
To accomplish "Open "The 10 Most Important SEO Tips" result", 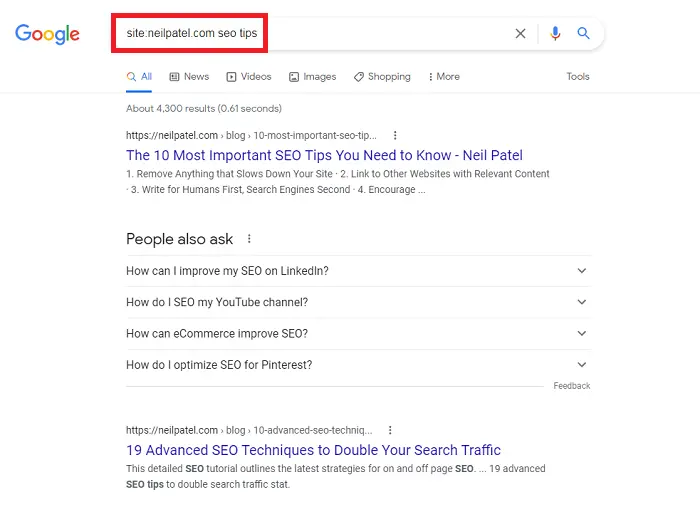I will tap(324, 155).
